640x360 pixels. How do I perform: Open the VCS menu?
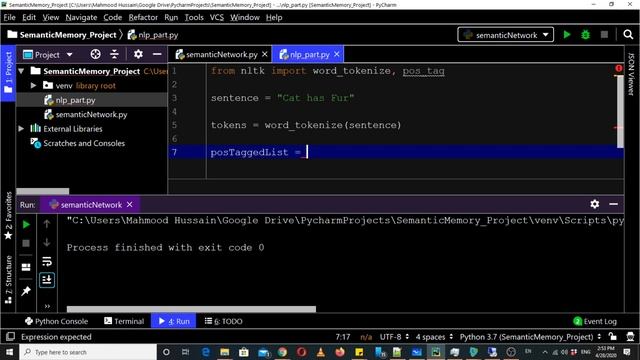click(217, 17)
